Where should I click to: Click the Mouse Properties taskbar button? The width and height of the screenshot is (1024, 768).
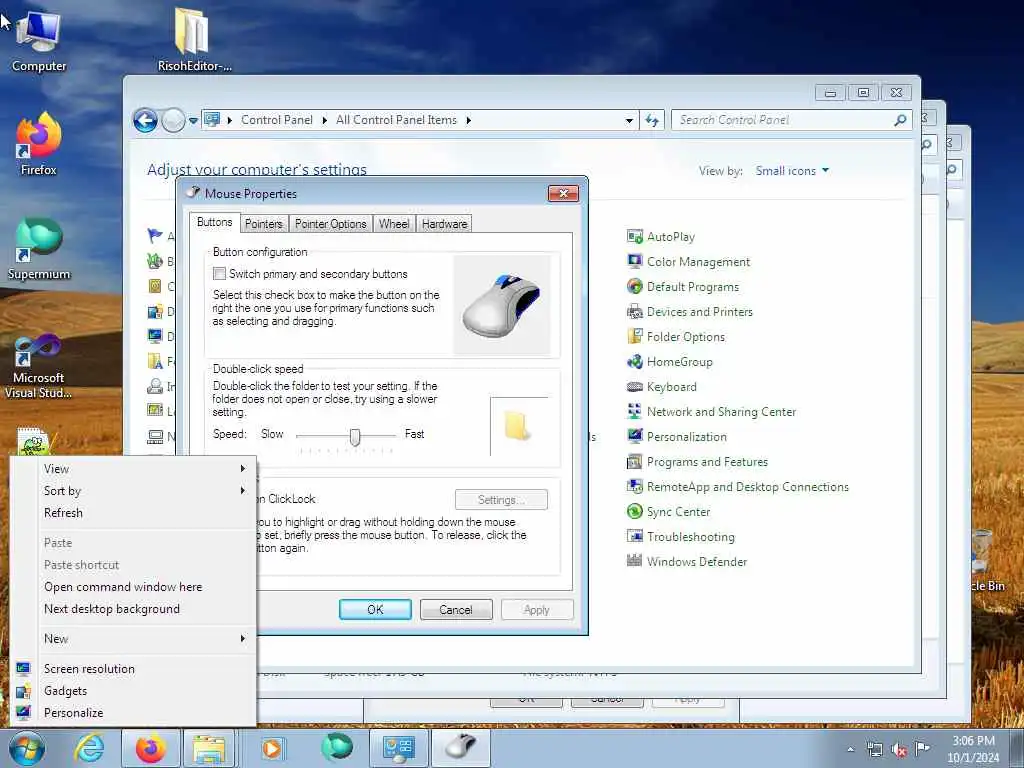(x=461, y=748)
